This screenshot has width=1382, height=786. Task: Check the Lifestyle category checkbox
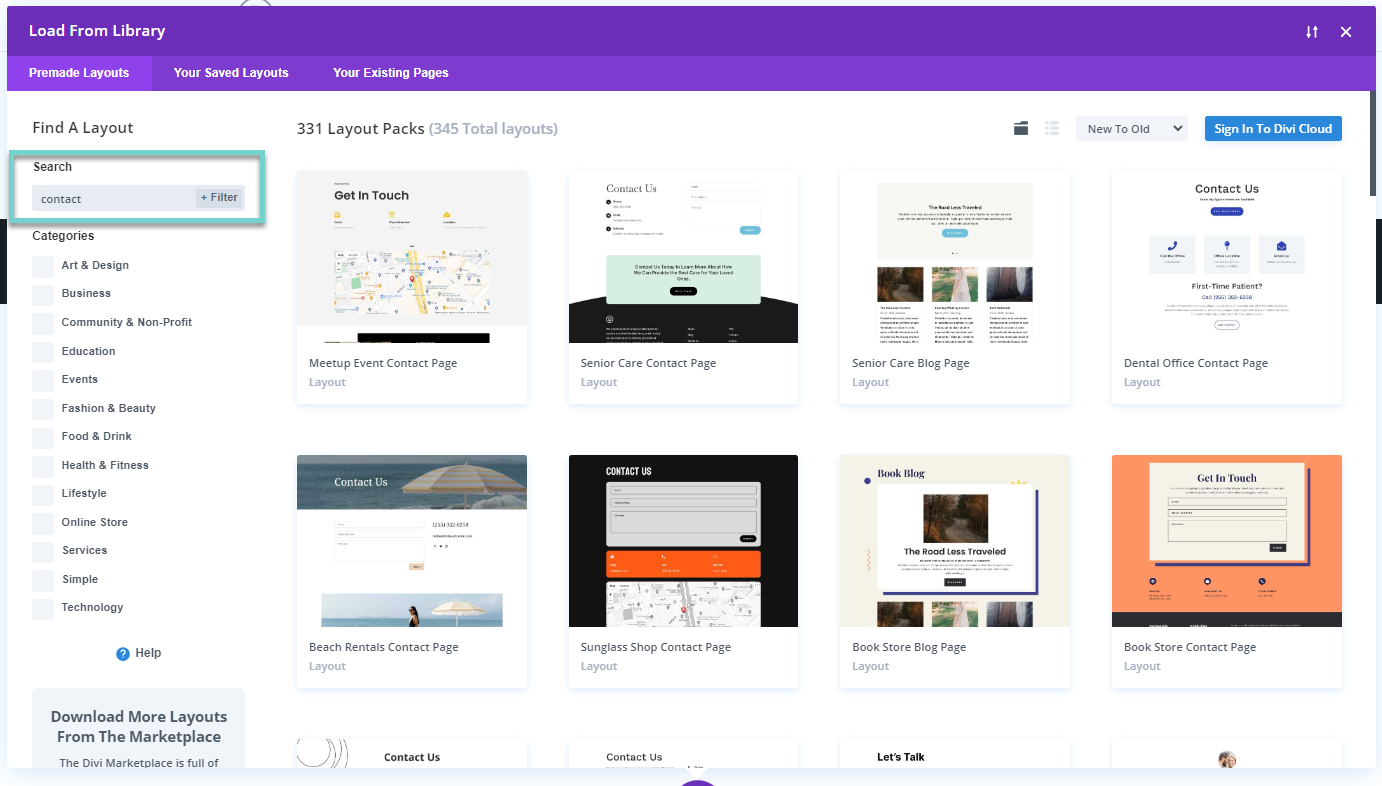click(43, 494)
